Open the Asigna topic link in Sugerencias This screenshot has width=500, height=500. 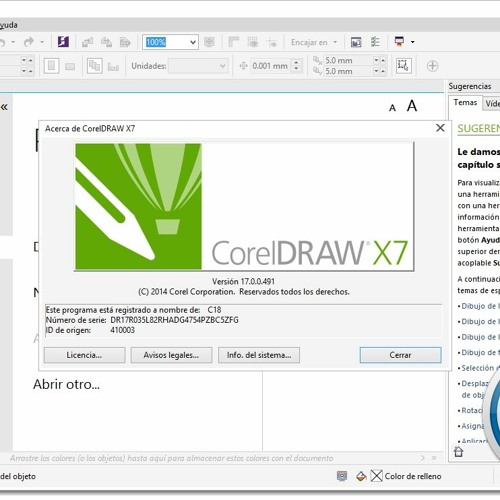click(x=473, y=426)
